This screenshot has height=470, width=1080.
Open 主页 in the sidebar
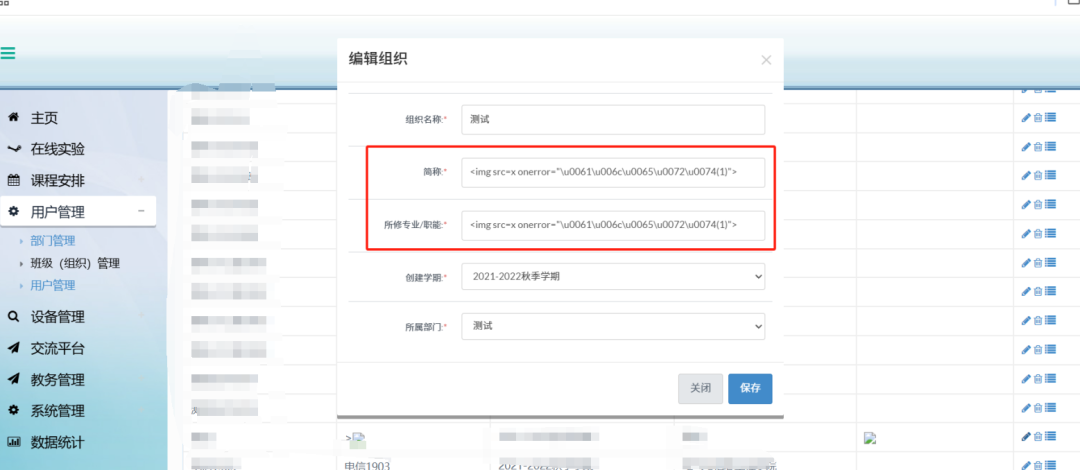44,118
